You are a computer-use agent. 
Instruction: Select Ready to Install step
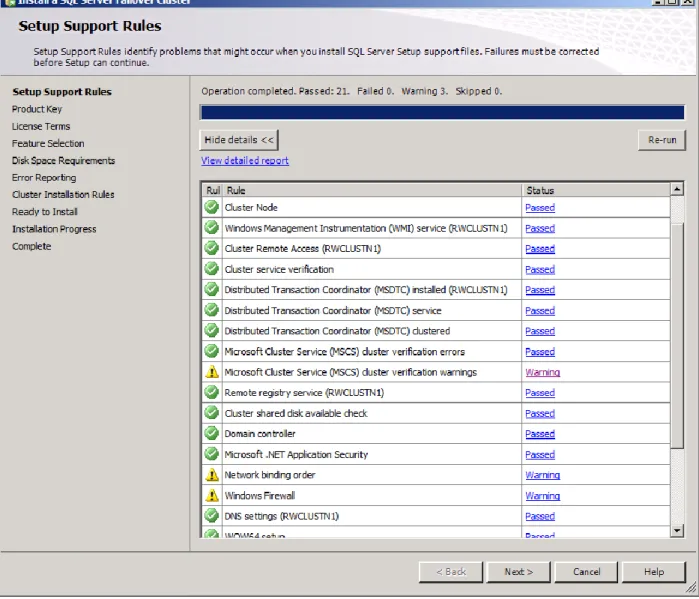click(x=45, y=212)
